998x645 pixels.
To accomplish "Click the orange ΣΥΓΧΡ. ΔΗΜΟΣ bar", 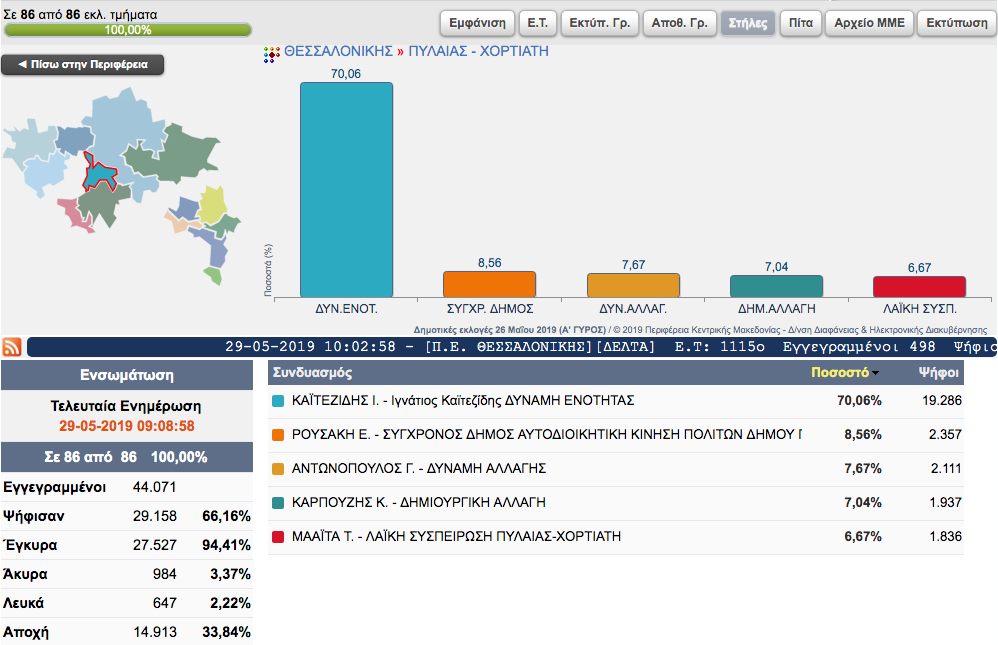I will tap(489, 284).
